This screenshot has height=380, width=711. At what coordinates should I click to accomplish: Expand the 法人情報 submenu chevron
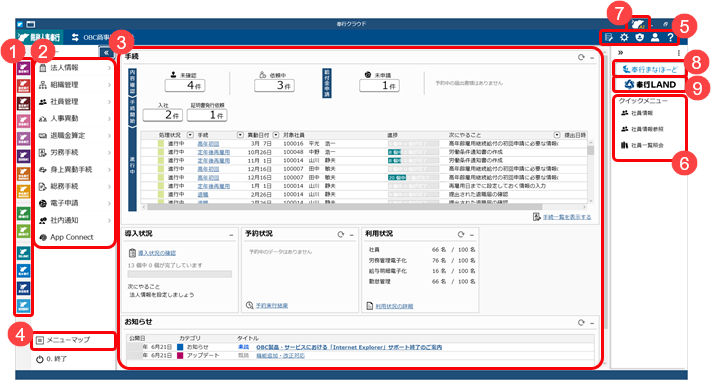pyautogui.click(x=109, y=68)
